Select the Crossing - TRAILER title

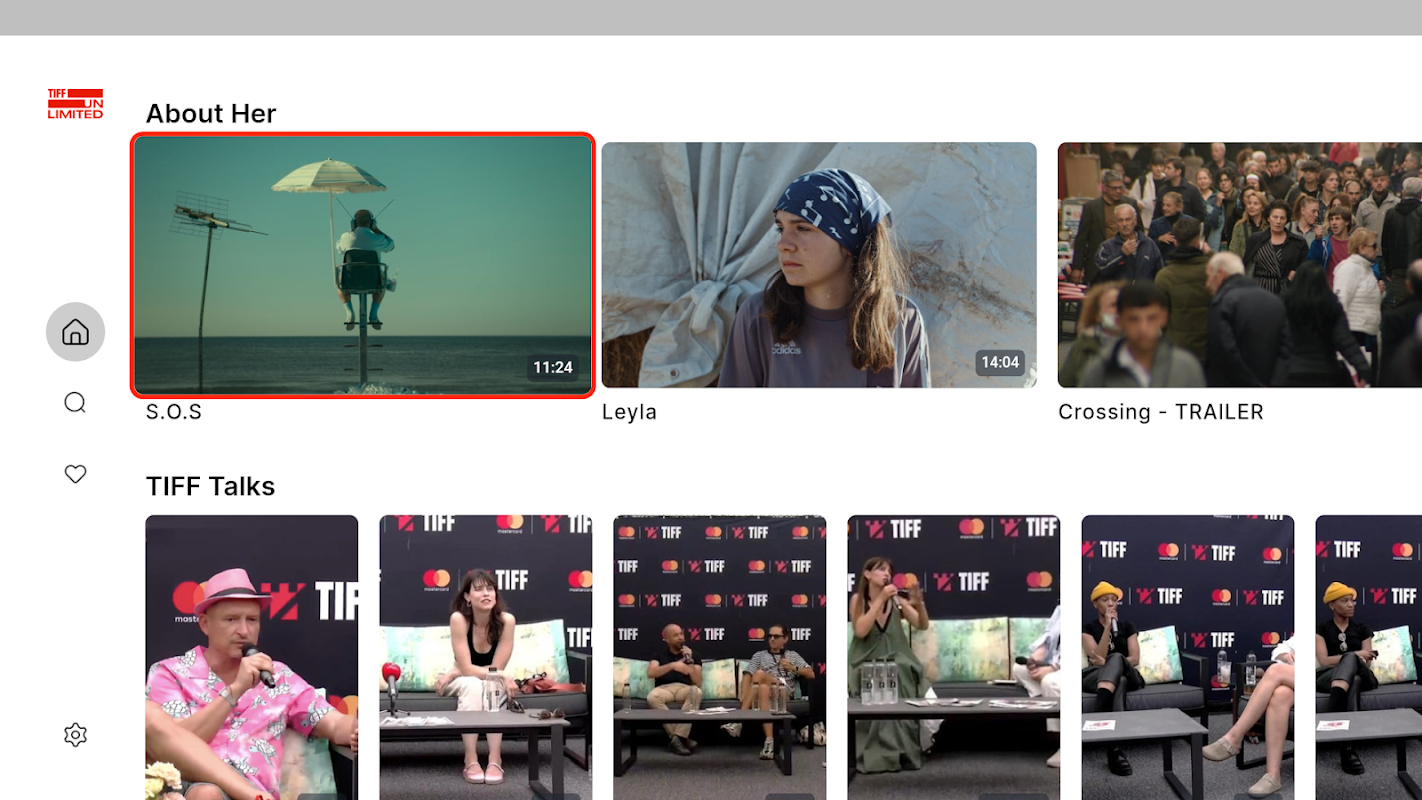(x=1161, y=412)
